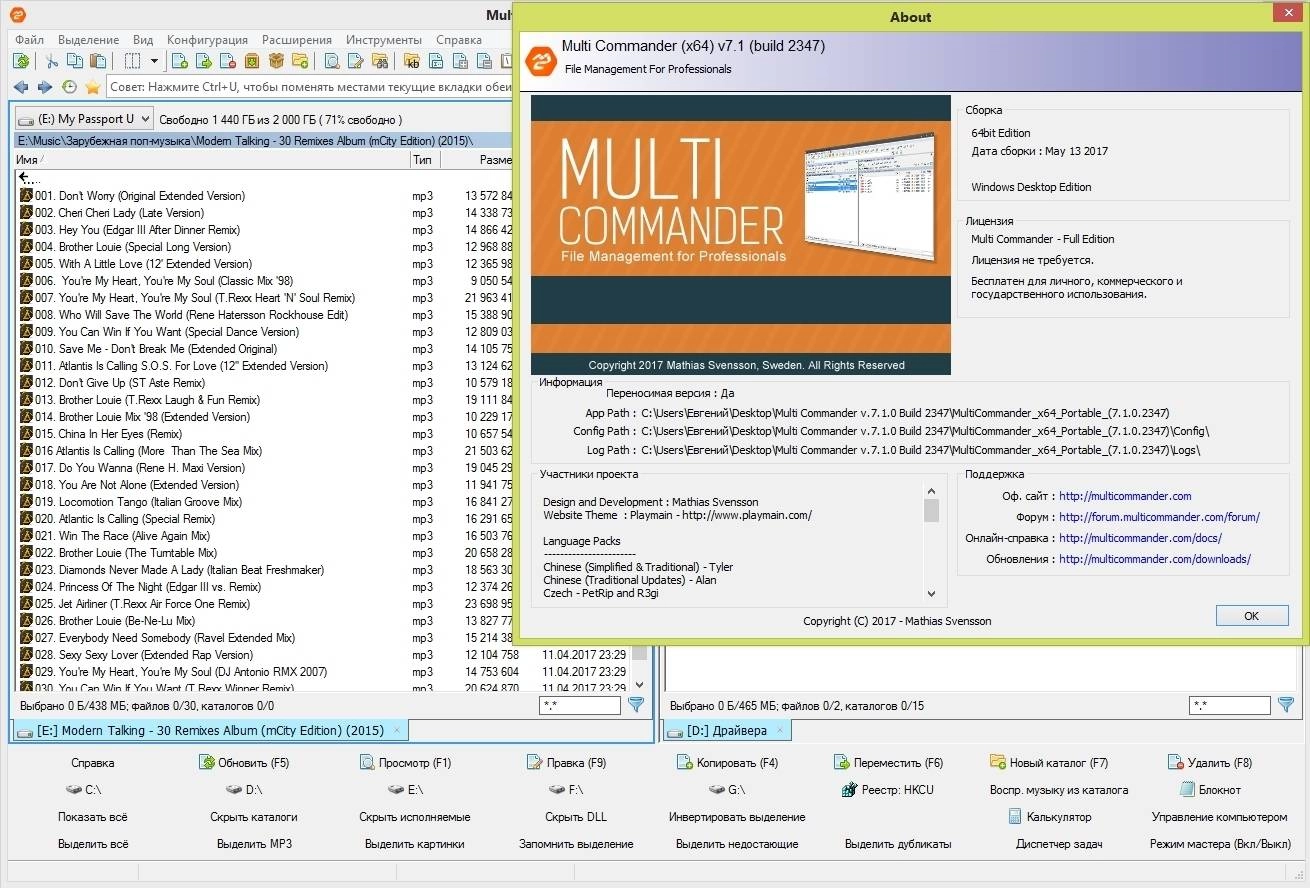Click the contributors list scroll down arrow
The width and height of the screenshot is (1310, 888).
click(x=931, y=593)
